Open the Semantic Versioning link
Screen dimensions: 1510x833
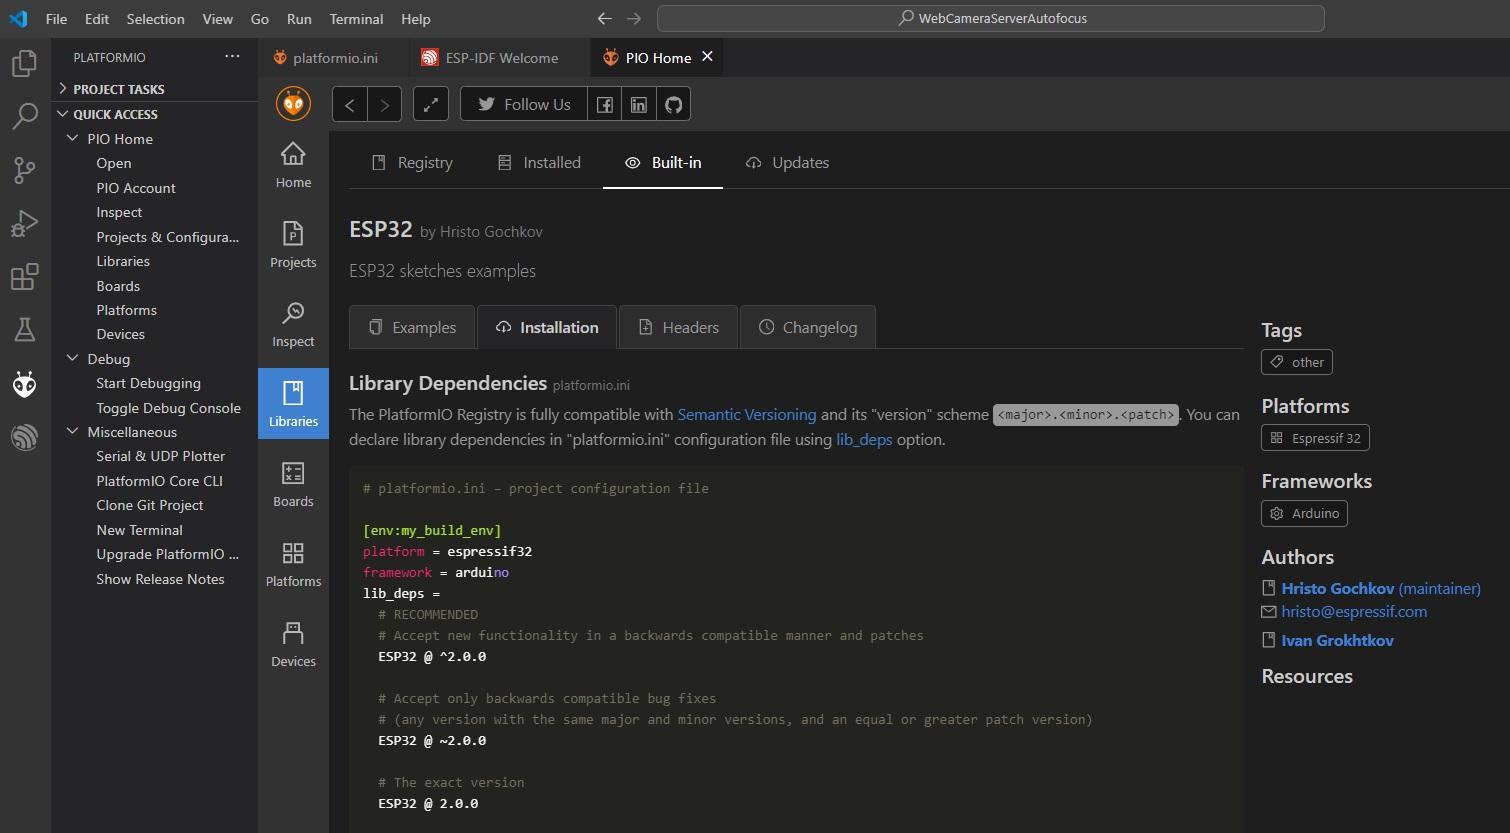[x=747, y=414]
